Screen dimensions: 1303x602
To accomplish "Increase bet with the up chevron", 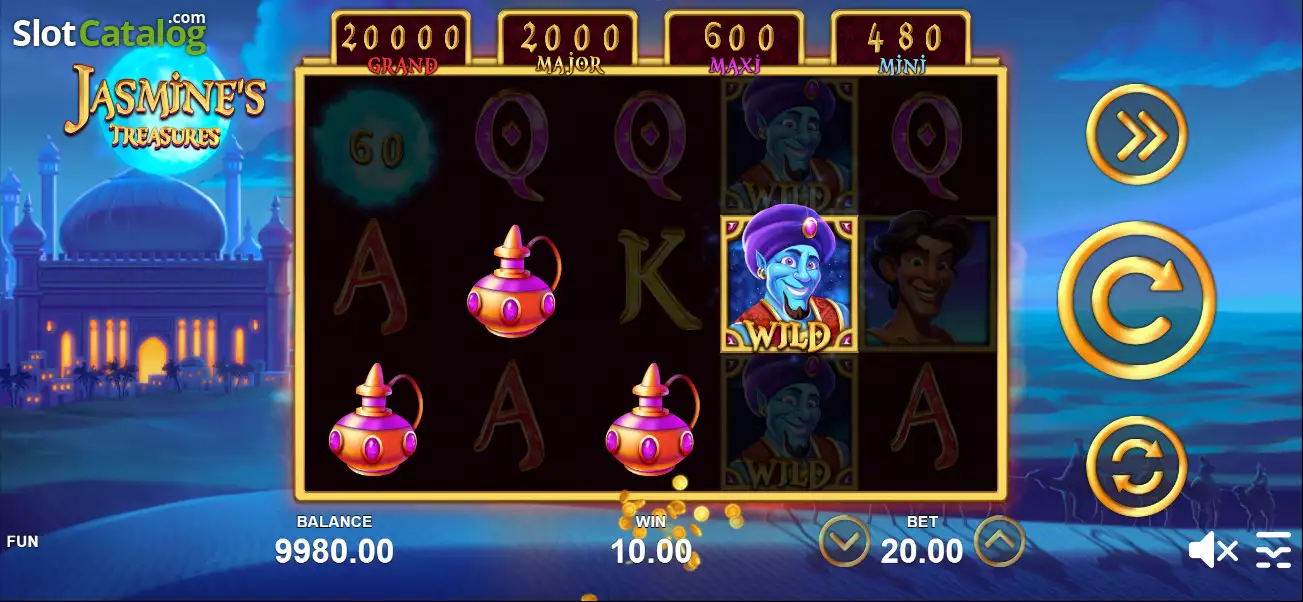I will click(999, 542).
